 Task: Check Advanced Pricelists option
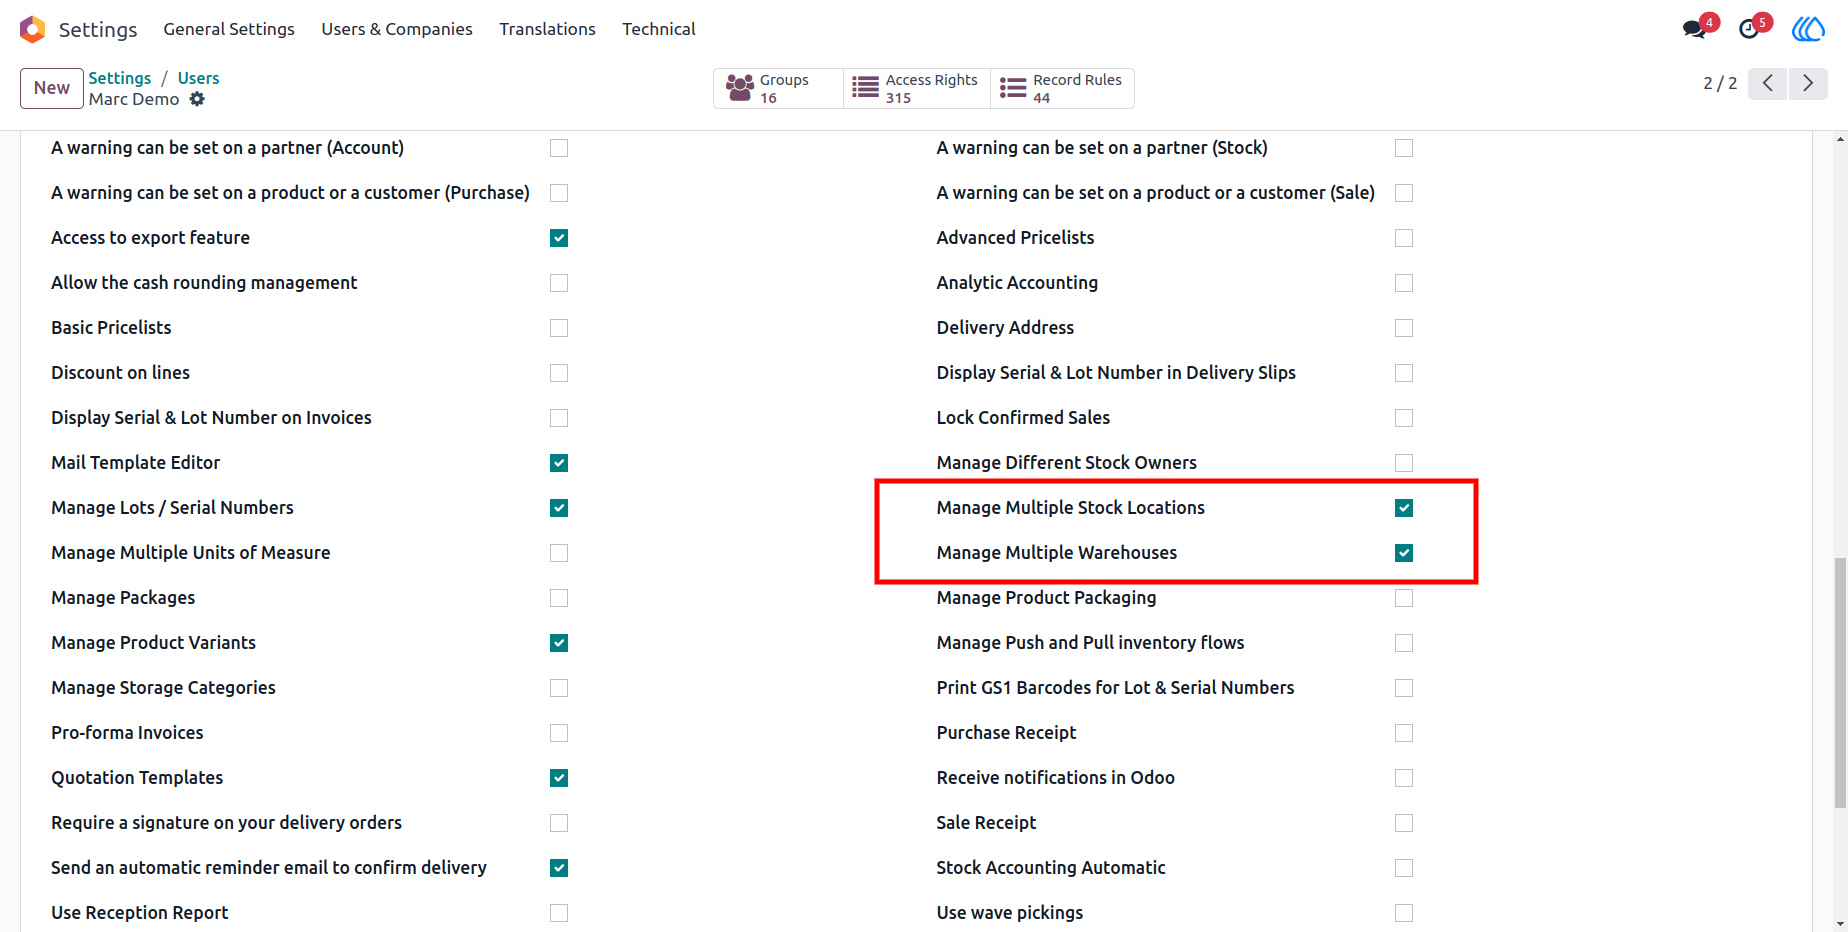[x=1404, y=238]
